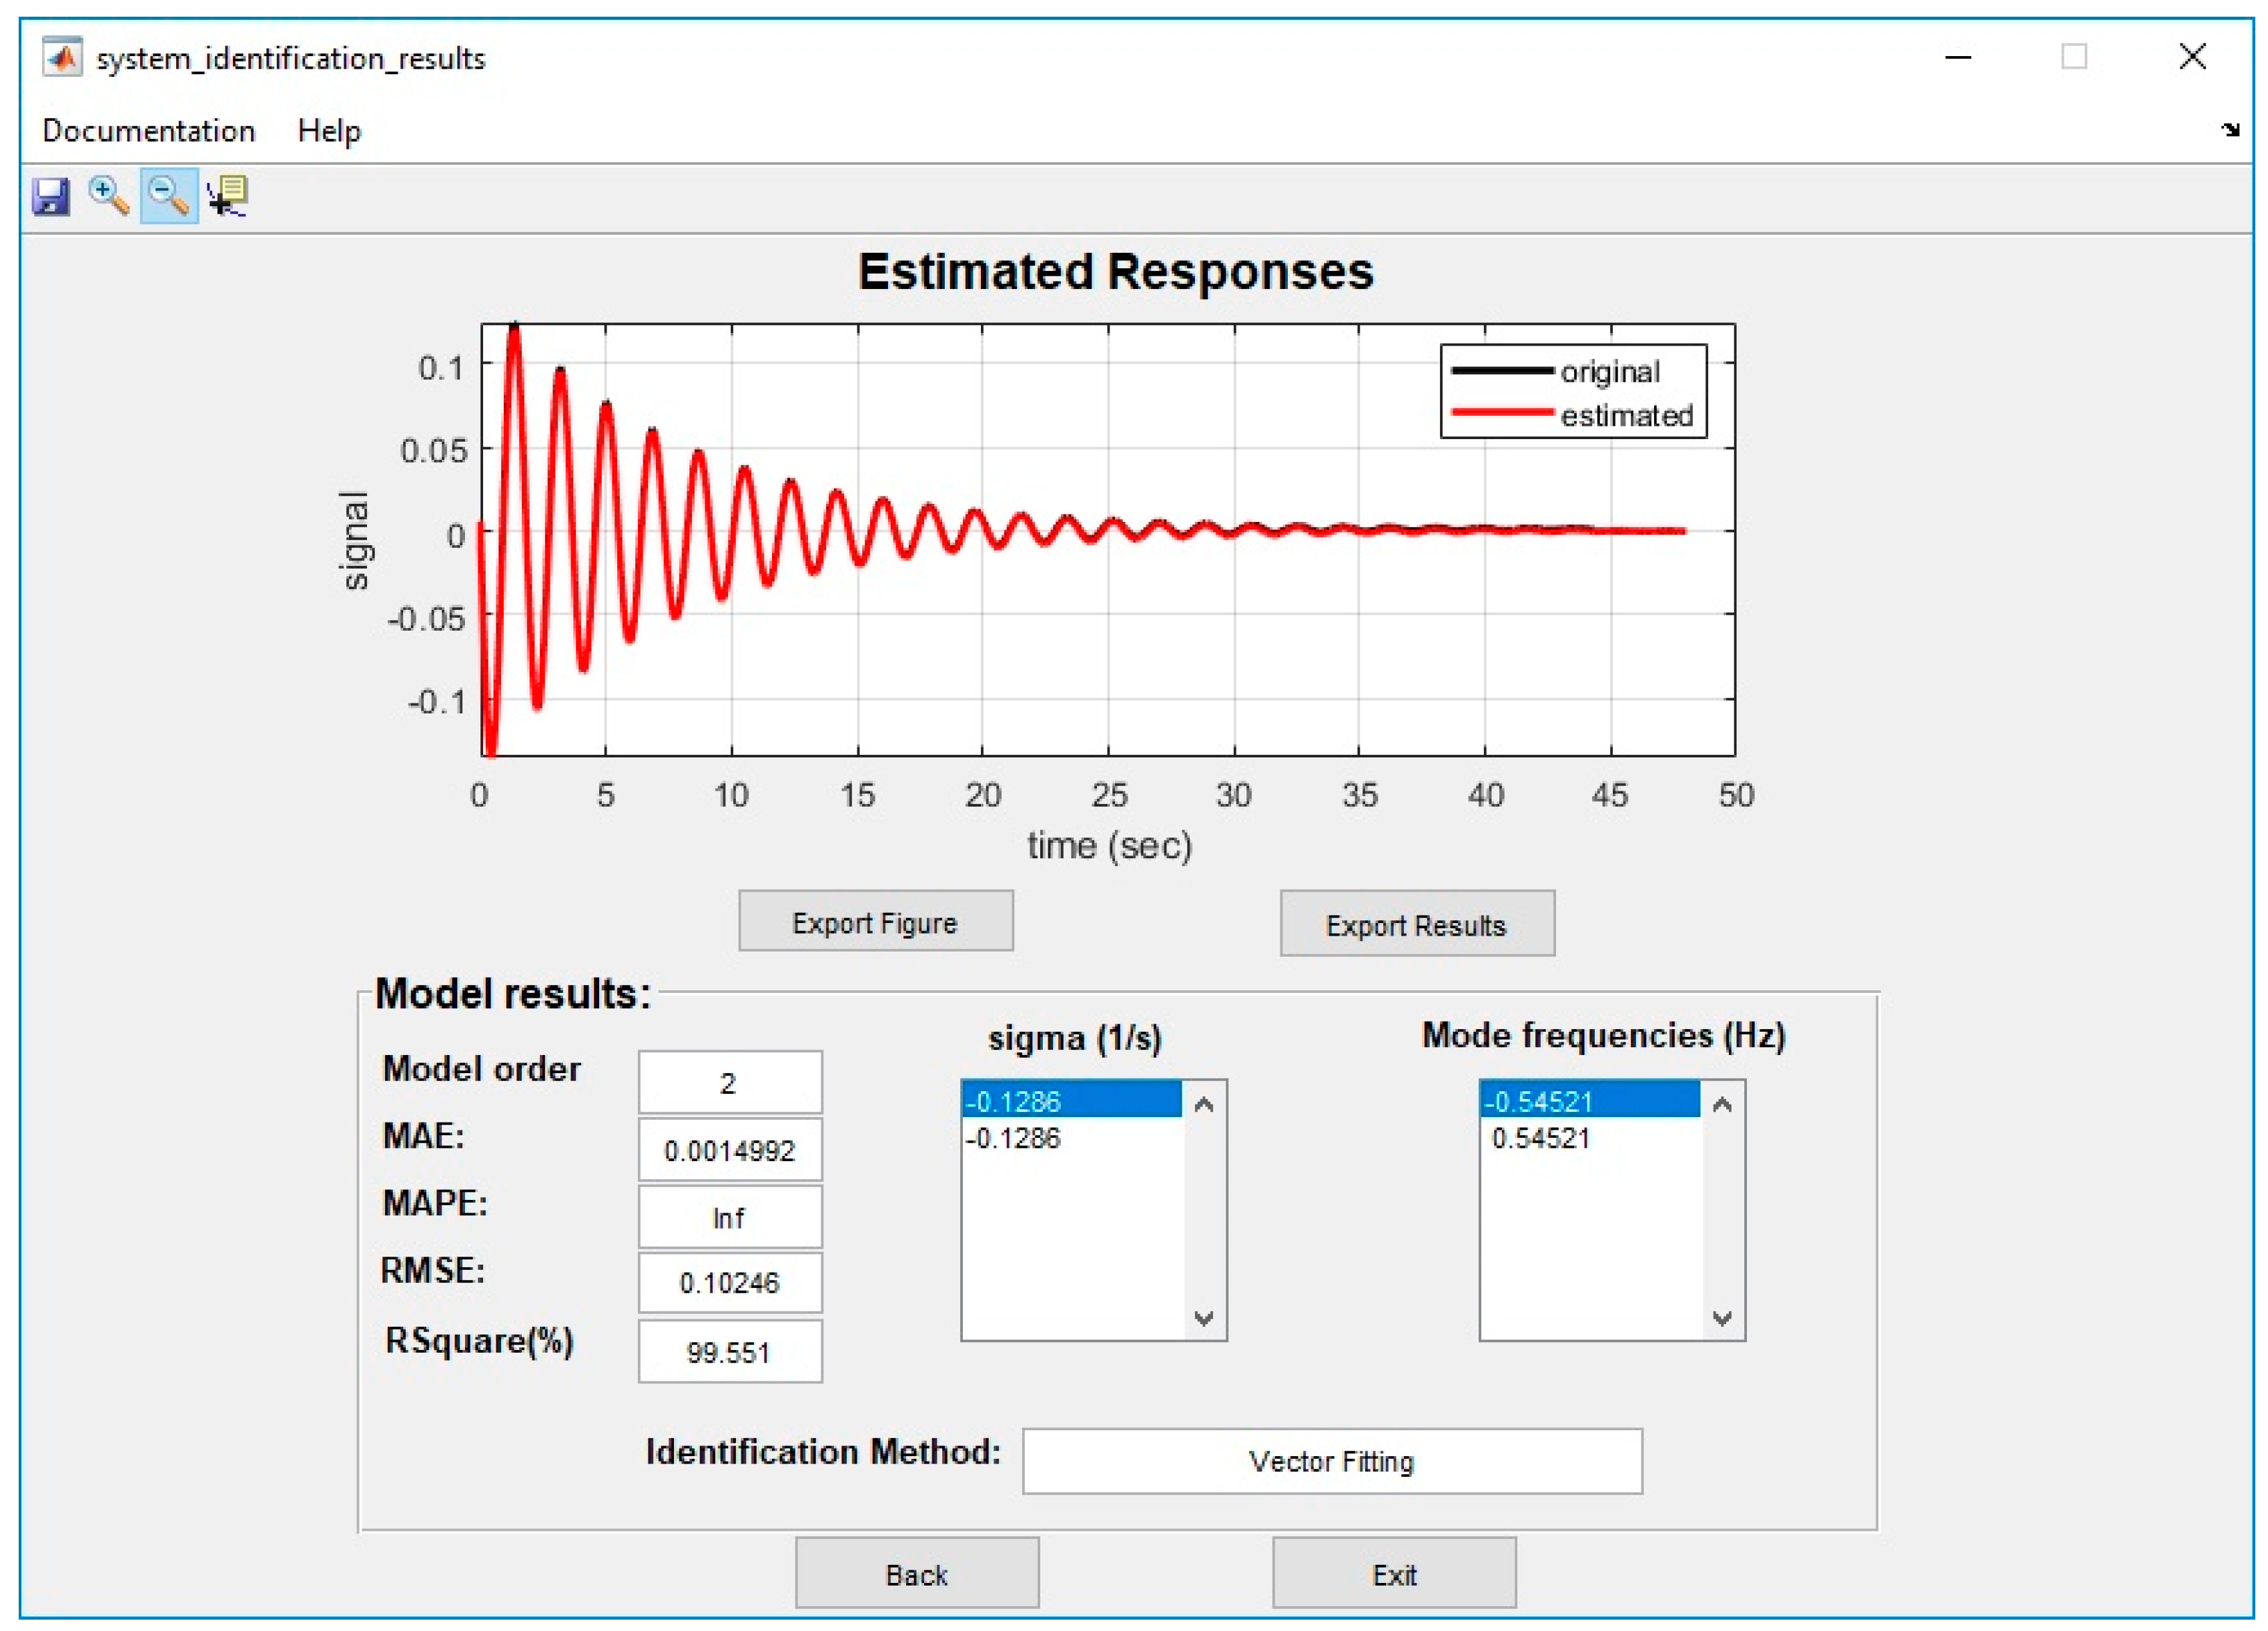This screenshot has width=2268, height=1631.
Task: Activate the Data Cursor tool
Action: point(228,197)
